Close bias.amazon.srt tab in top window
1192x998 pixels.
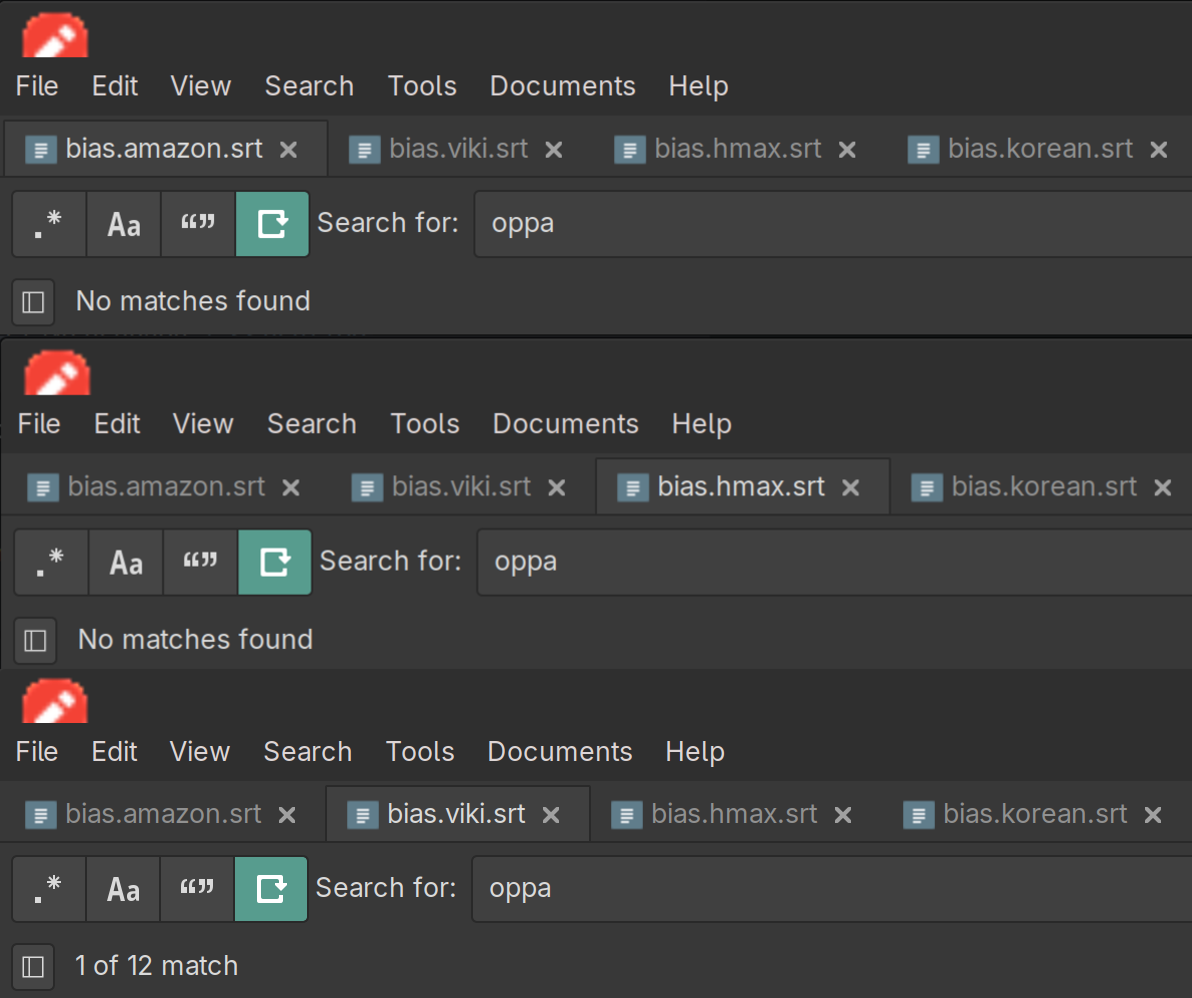288,150
